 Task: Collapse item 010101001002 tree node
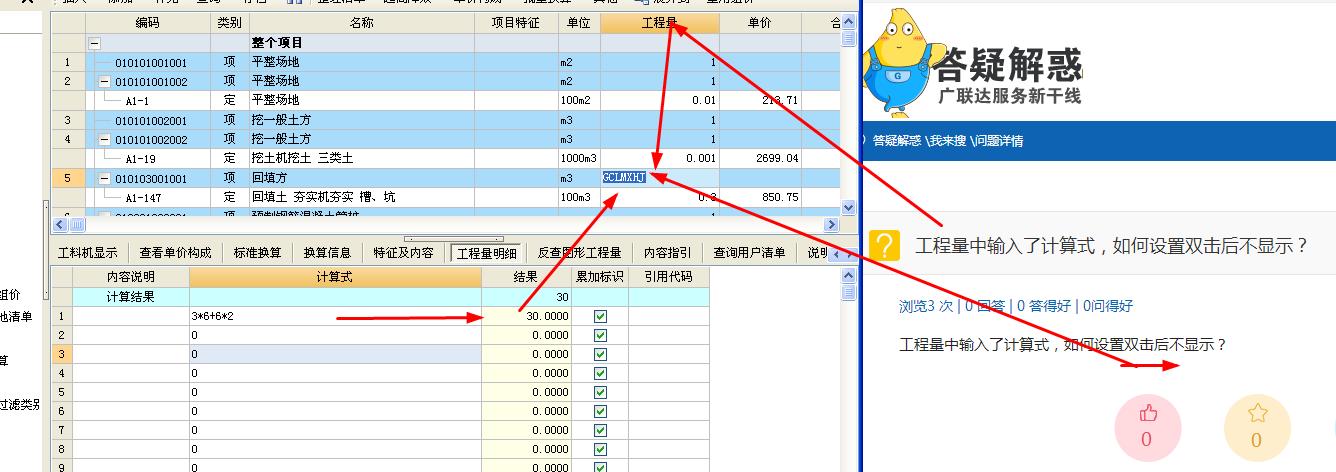coord(105,81)
